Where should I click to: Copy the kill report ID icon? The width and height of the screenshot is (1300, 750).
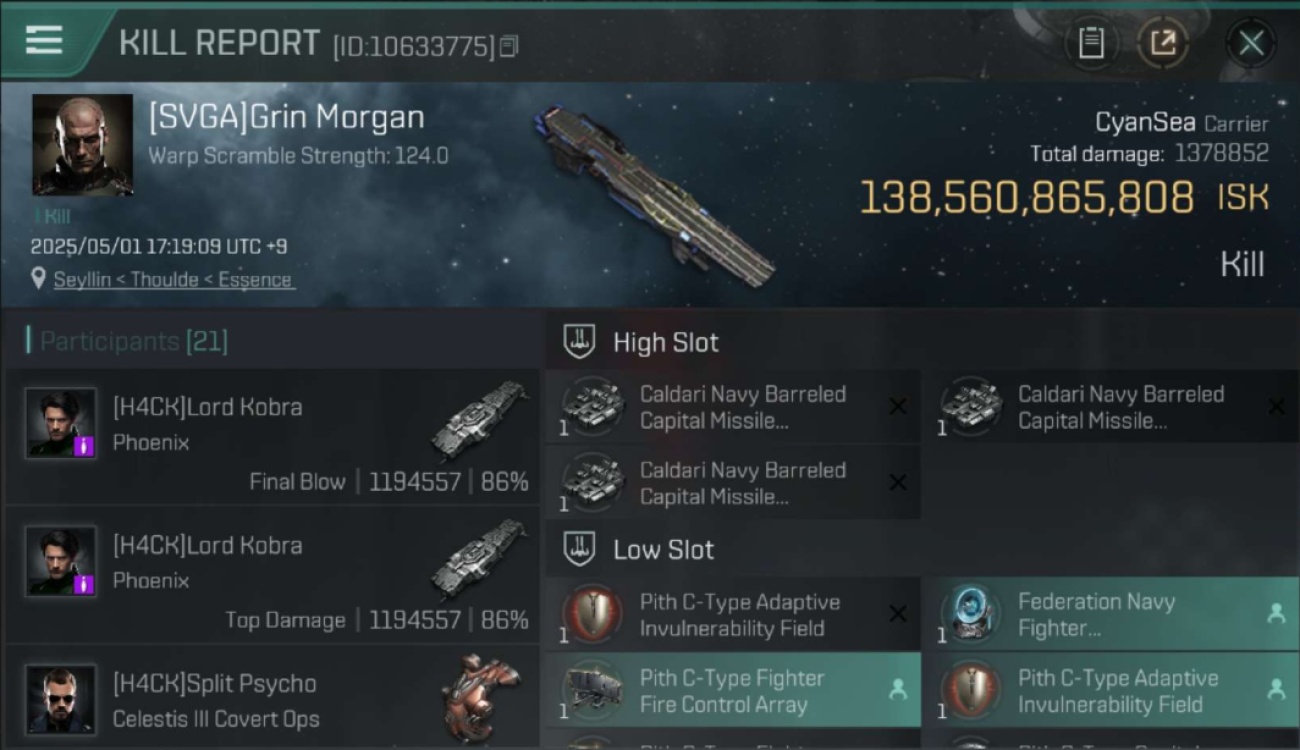(x=509, y=46)
